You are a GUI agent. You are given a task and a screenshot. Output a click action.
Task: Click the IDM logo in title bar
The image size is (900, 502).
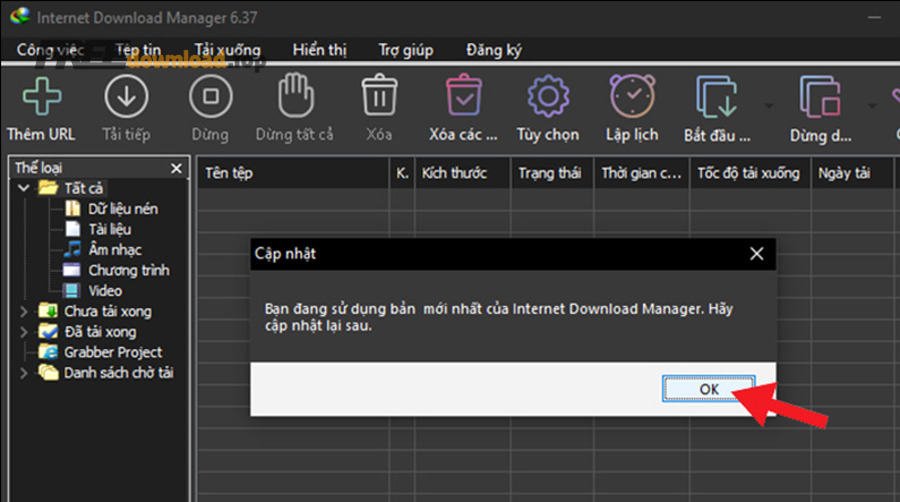pos(20,16)
